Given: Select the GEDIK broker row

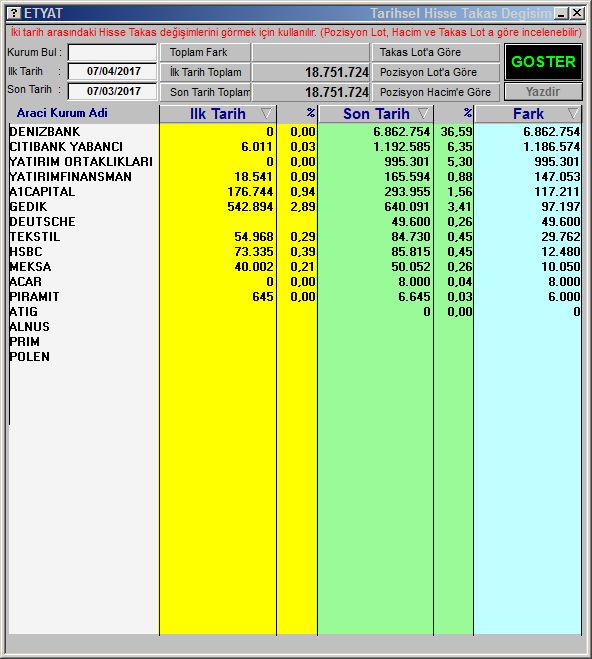Looking at the screenshot, I should (x=295, y=207).
